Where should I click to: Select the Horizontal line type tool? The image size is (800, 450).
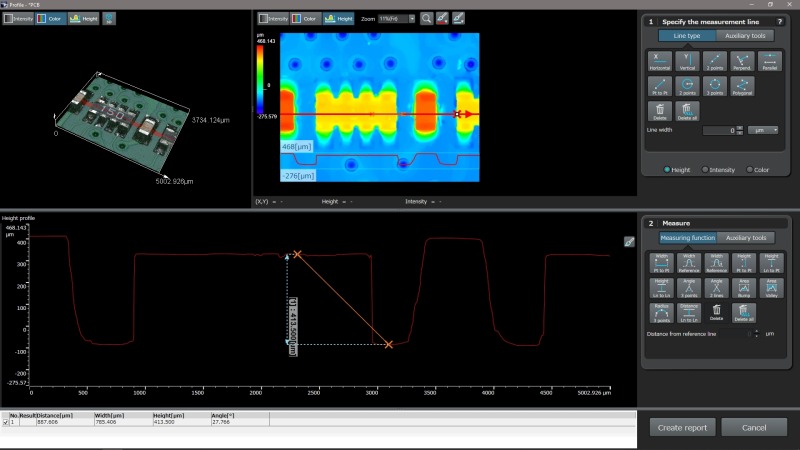660,61
